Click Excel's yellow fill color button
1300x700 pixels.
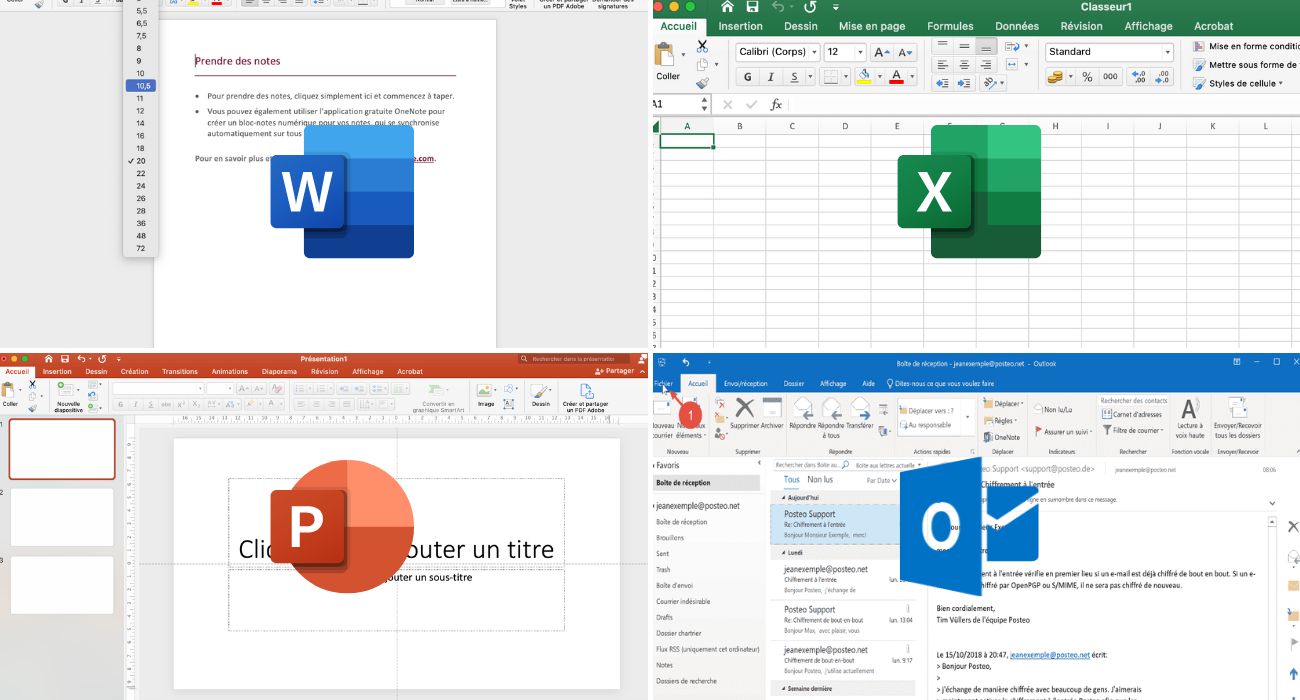(866, 77)
